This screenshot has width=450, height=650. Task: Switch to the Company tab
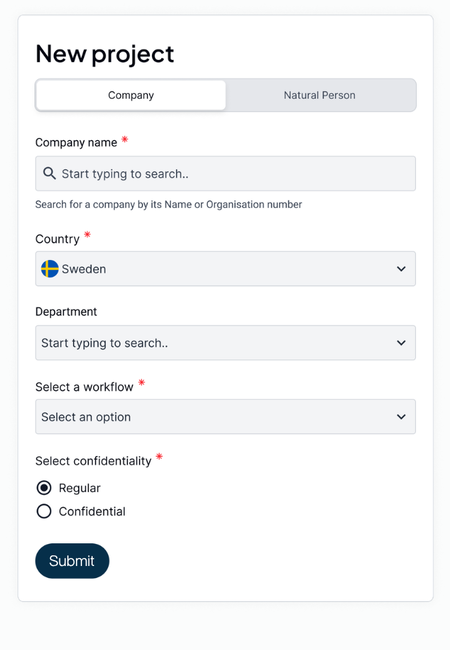[x=131, y=95]
